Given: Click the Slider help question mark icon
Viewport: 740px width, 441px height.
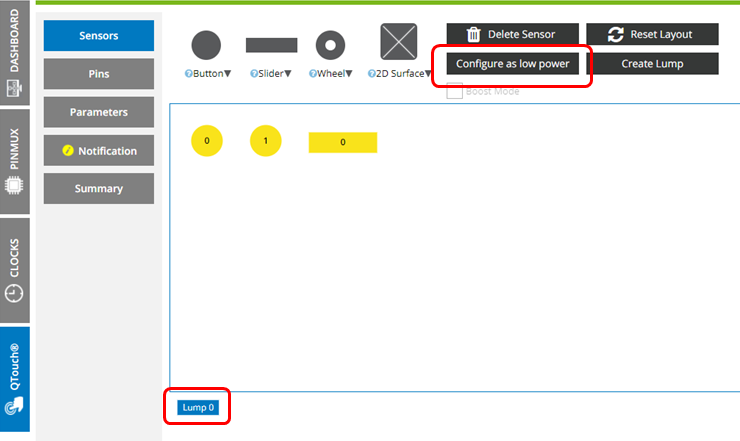Looking at the screenshot, I should [x=253, y=73].
